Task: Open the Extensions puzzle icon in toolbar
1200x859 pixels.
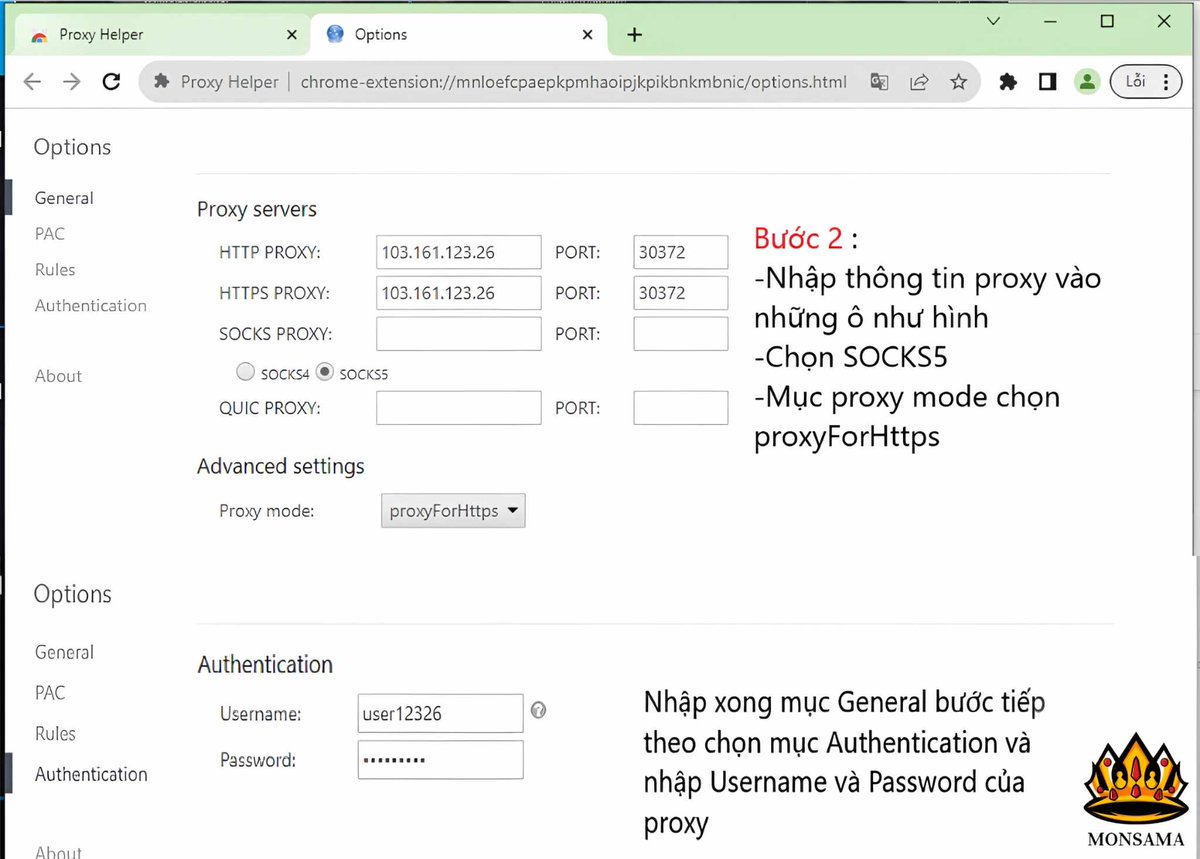Action: coord(1008,82)
